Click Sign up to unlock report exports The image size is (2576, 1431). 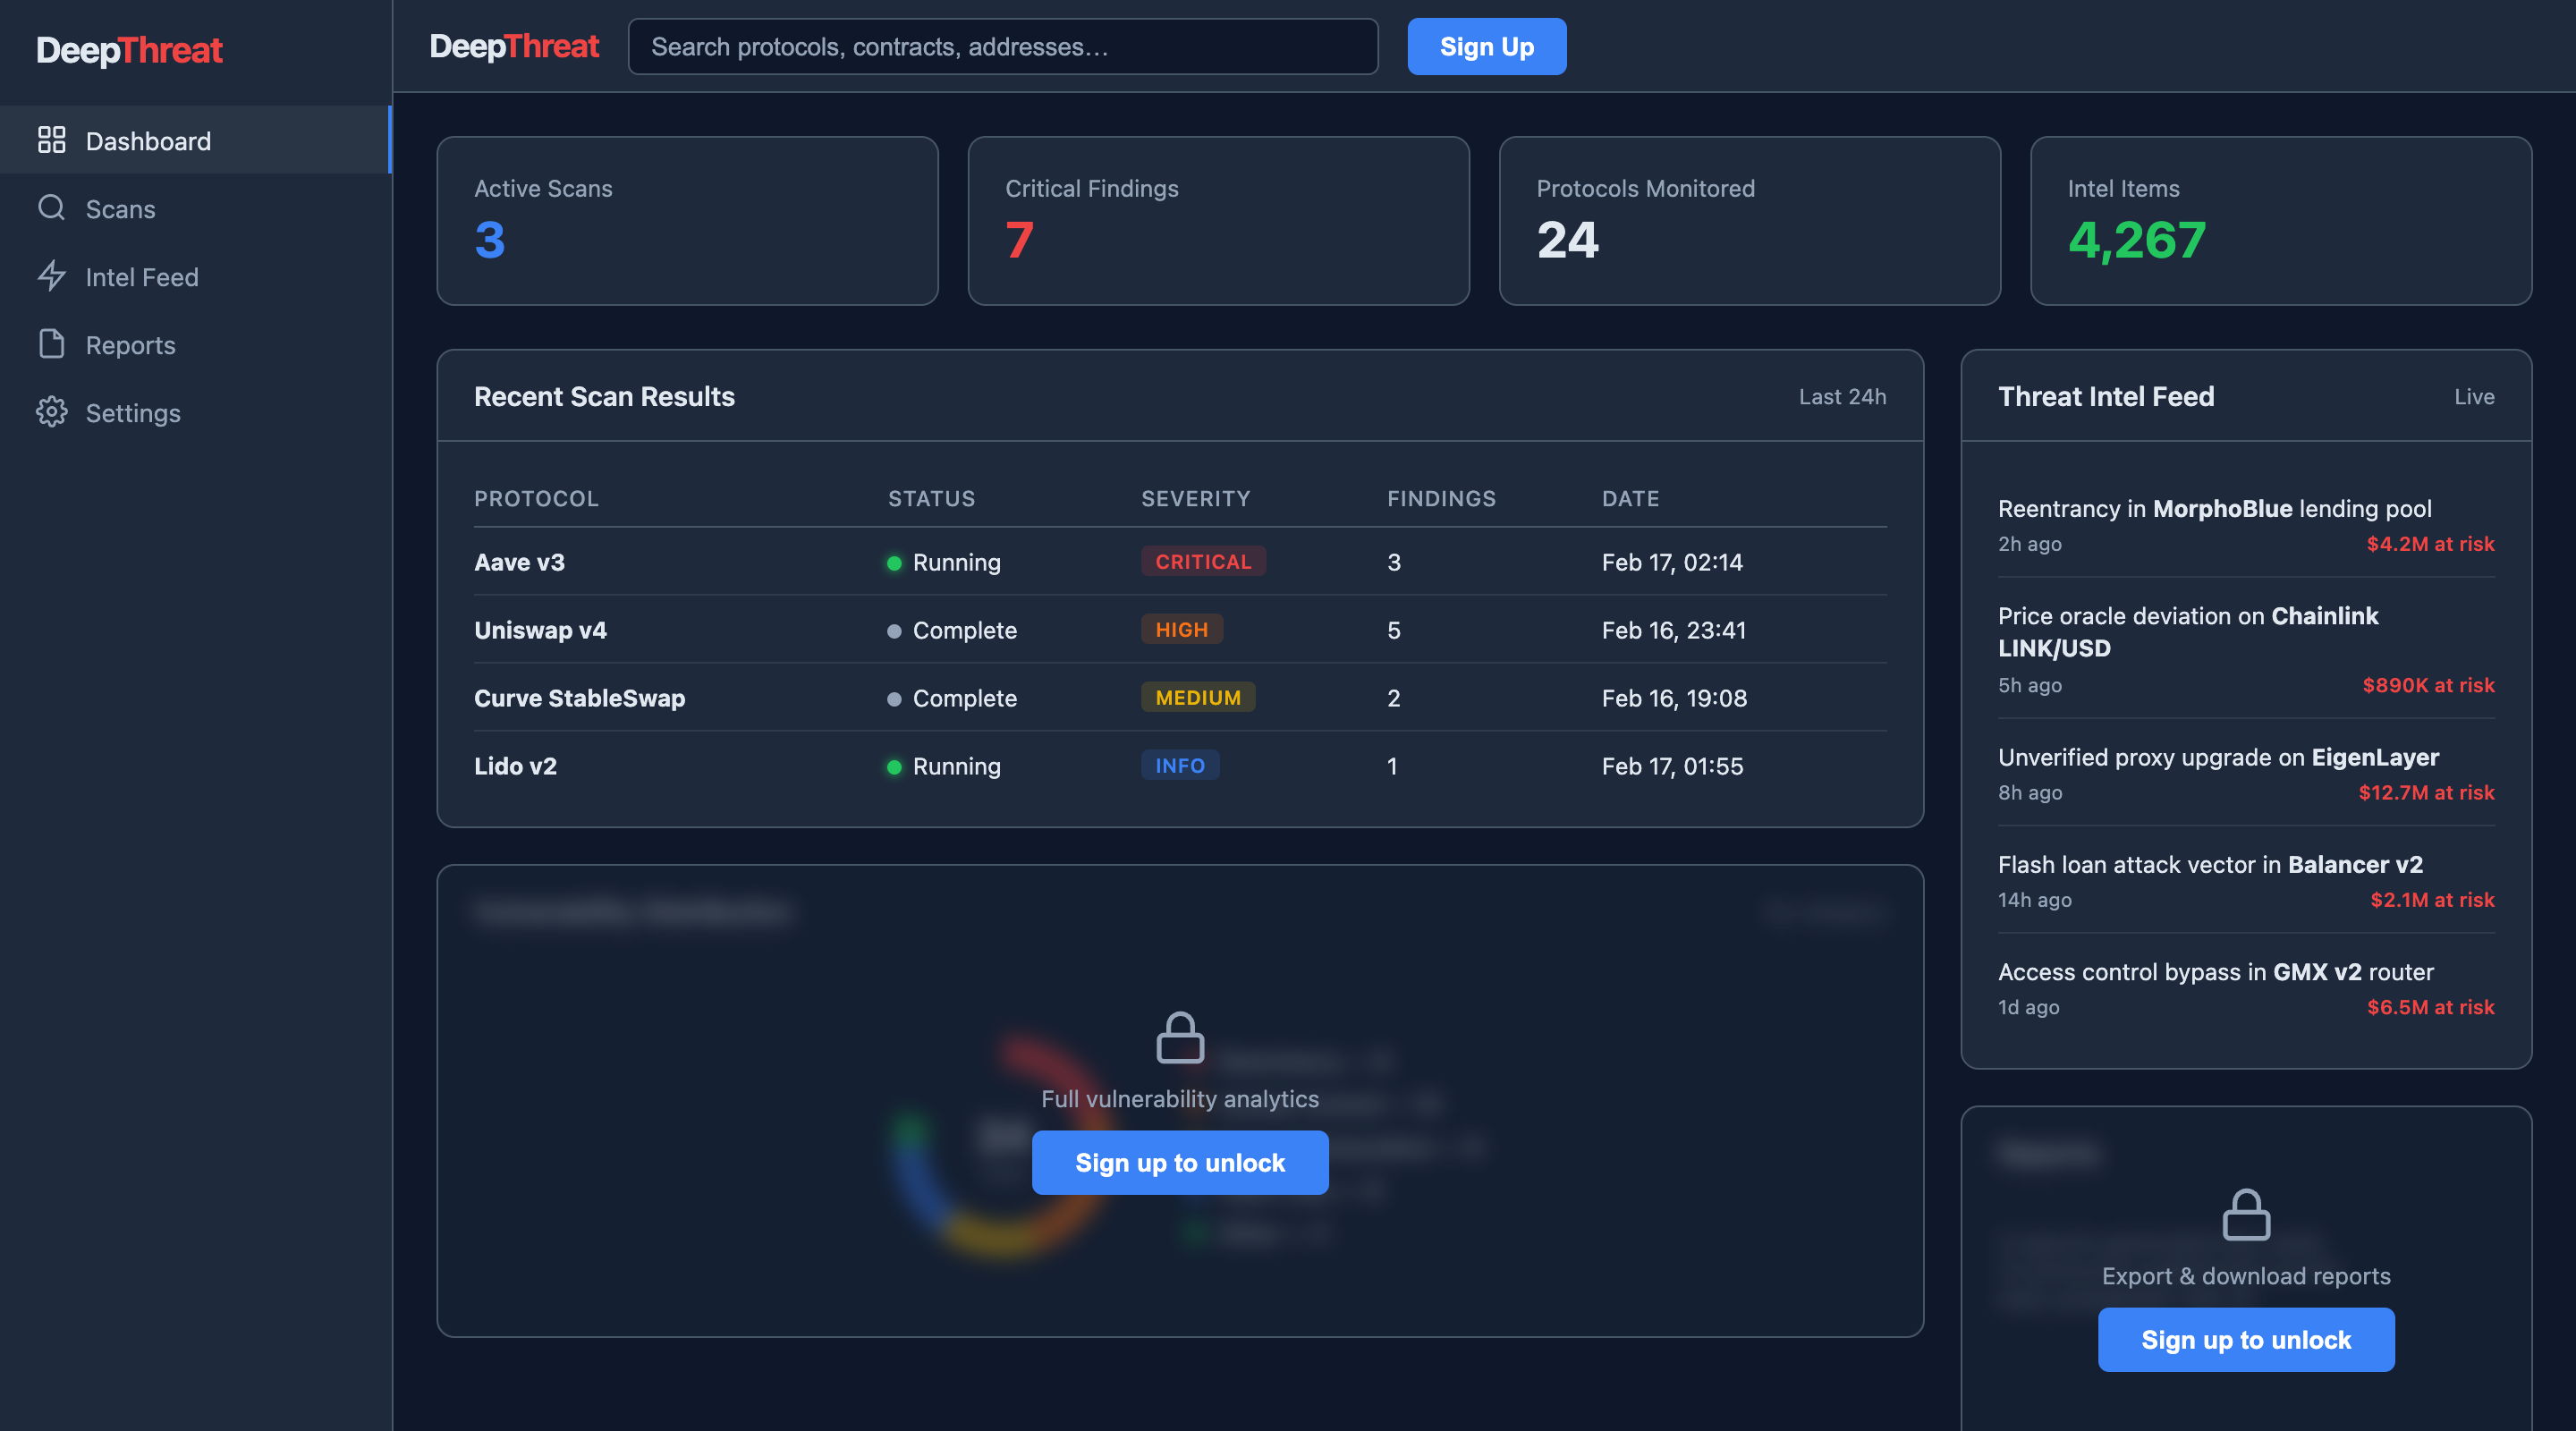2245,1340
